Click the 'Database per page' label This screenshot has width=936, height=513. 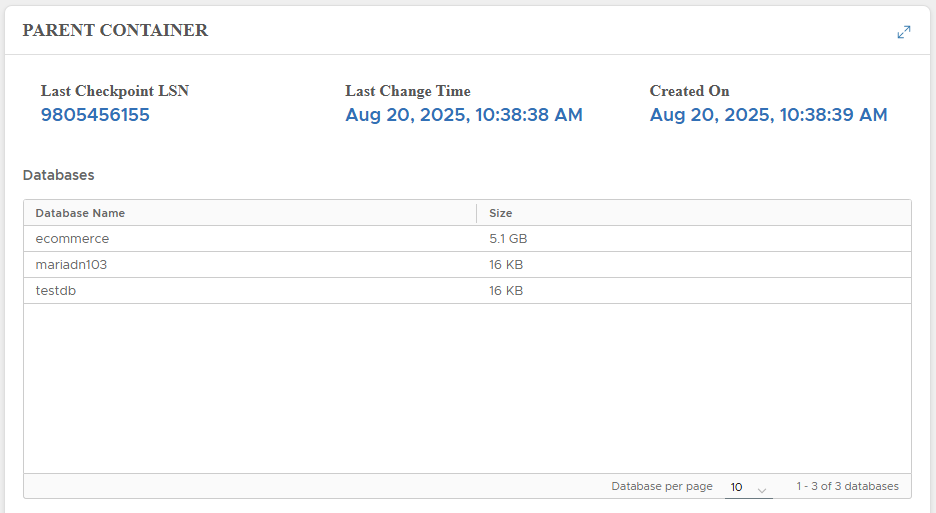coord(662,486)
